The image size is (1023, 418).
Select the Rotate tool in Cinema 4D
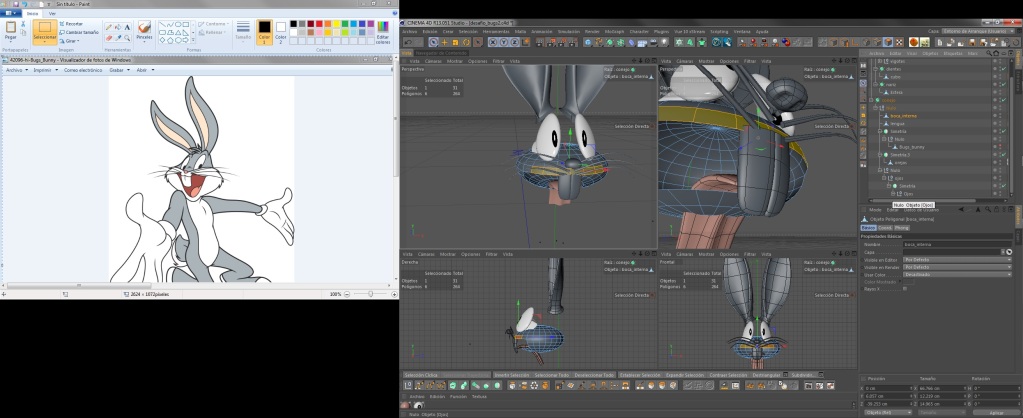tap(466, 42)
